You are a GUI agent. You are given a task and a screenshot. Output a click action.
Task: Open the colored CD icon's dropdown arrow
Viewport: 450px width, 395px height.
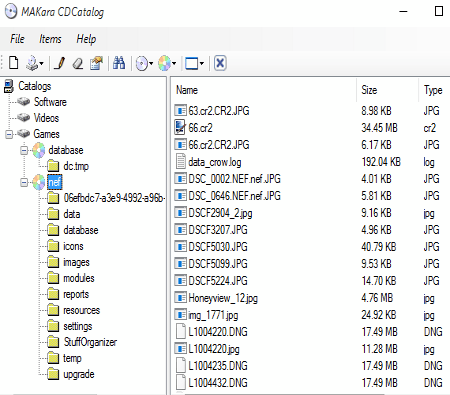[174, 63]
